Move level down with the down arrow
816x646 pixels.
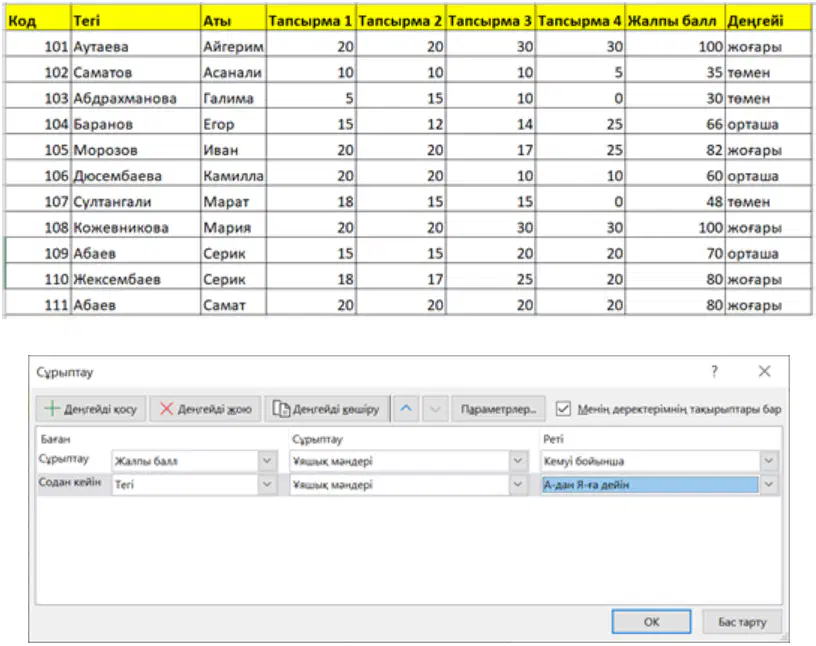point(435,409)
